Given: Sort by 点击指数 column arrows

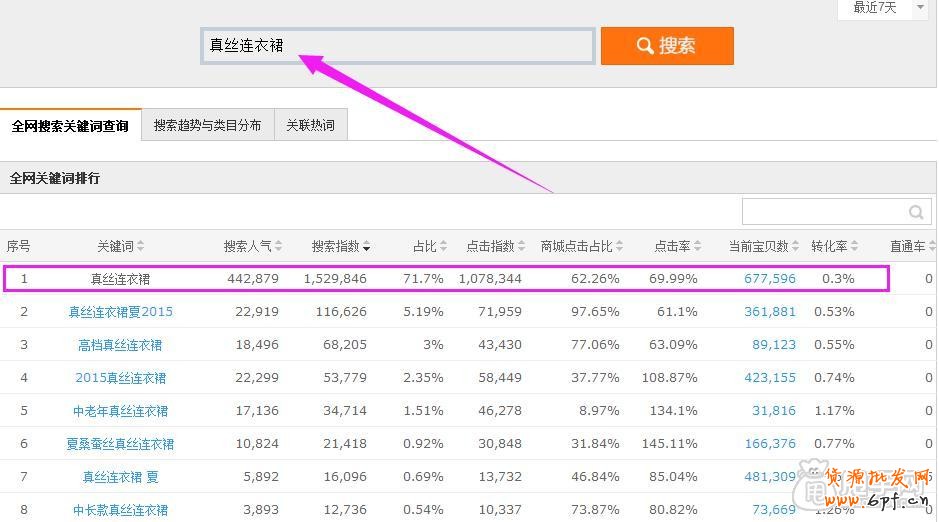Looking at the screenshot, I should [x=521, y=246].
